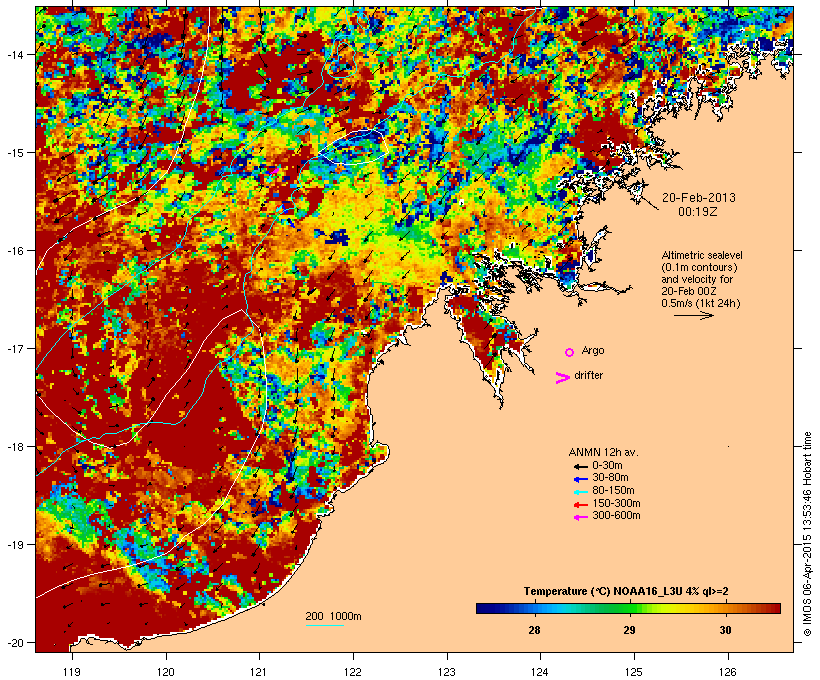This screenshot has width=820, height=680.
Task: Click the Temperature NOAA16_L3U colorbar title
Action: (x=626, y=591)
